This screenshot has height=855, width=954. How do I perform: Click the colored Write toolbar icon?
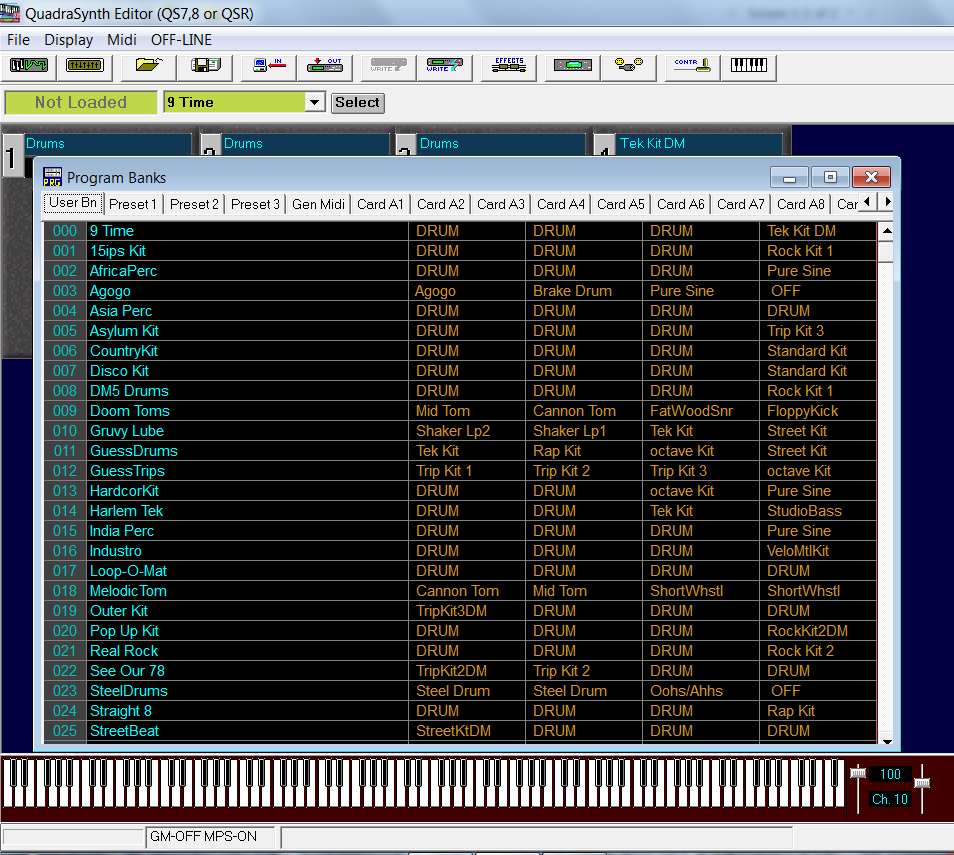point(444,66)
